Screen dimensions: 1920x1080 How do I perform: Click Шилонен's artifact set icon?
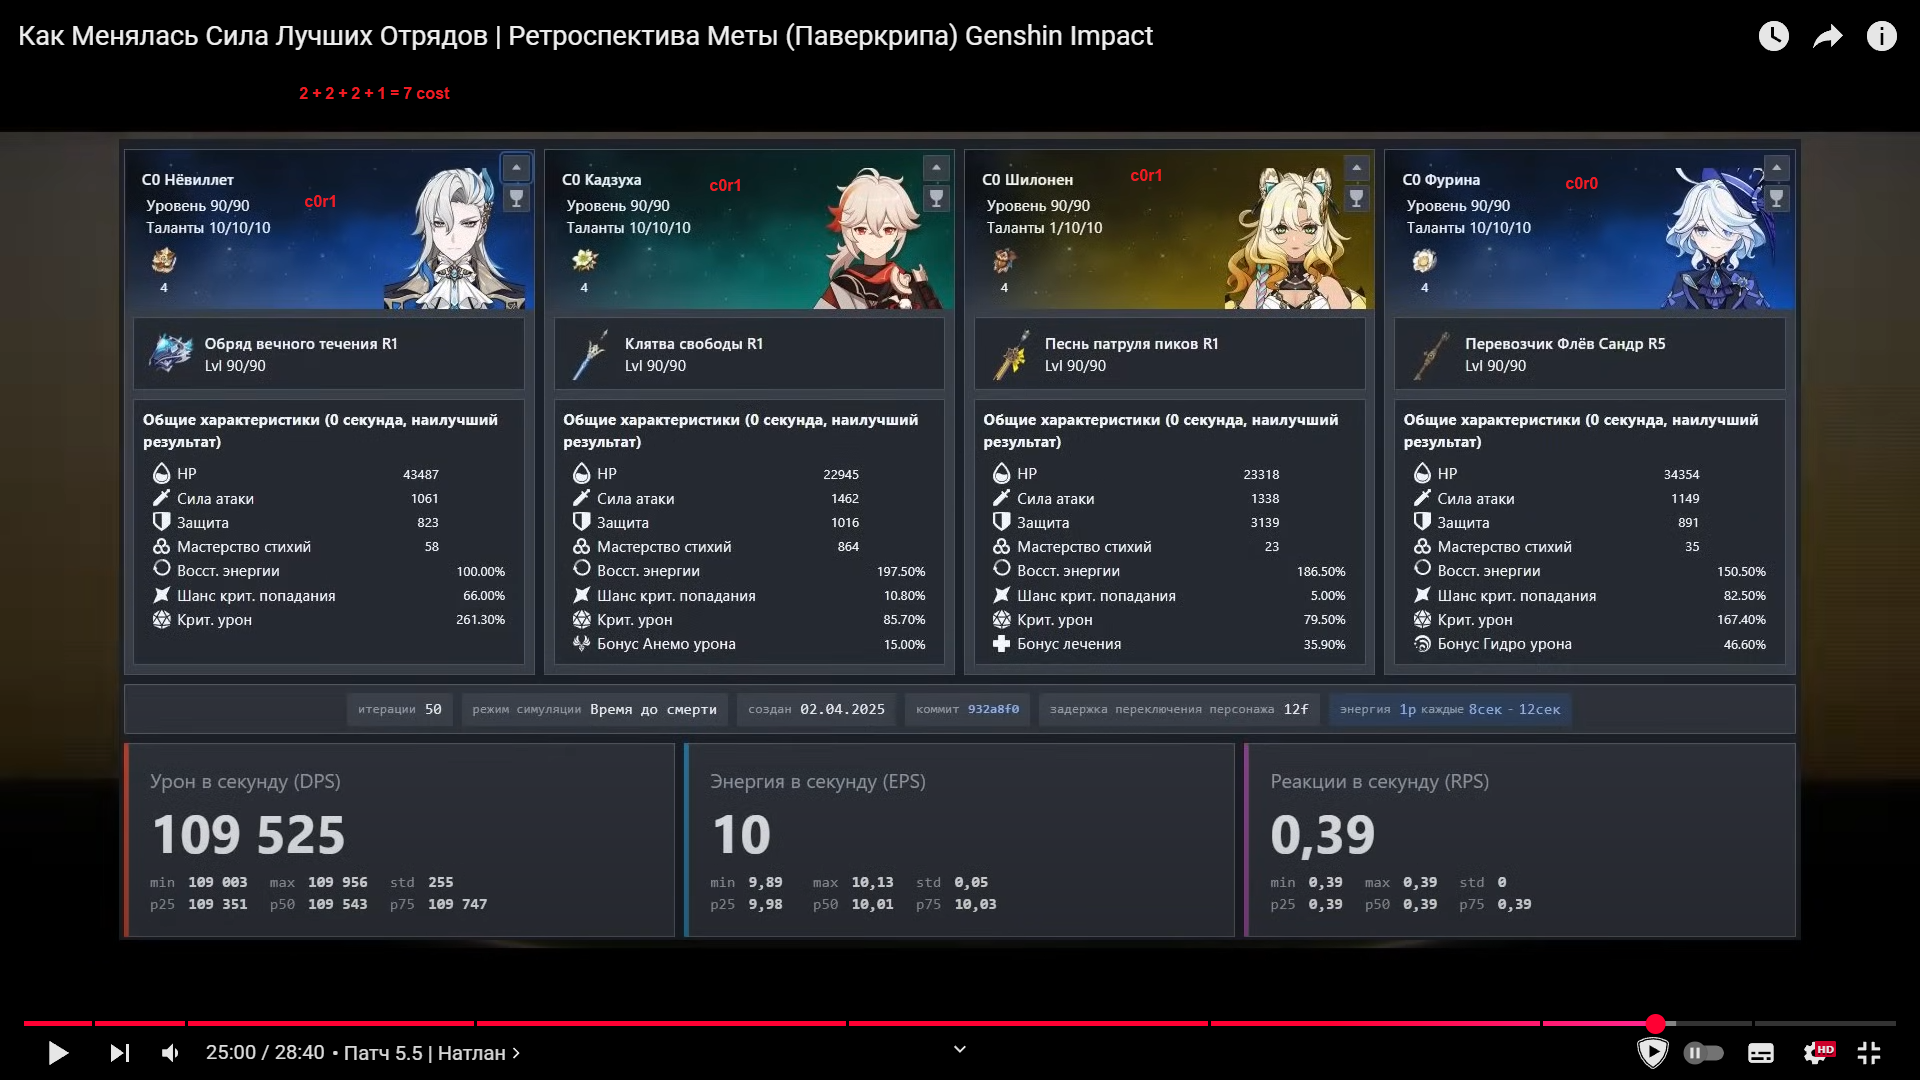[1004, 261]
